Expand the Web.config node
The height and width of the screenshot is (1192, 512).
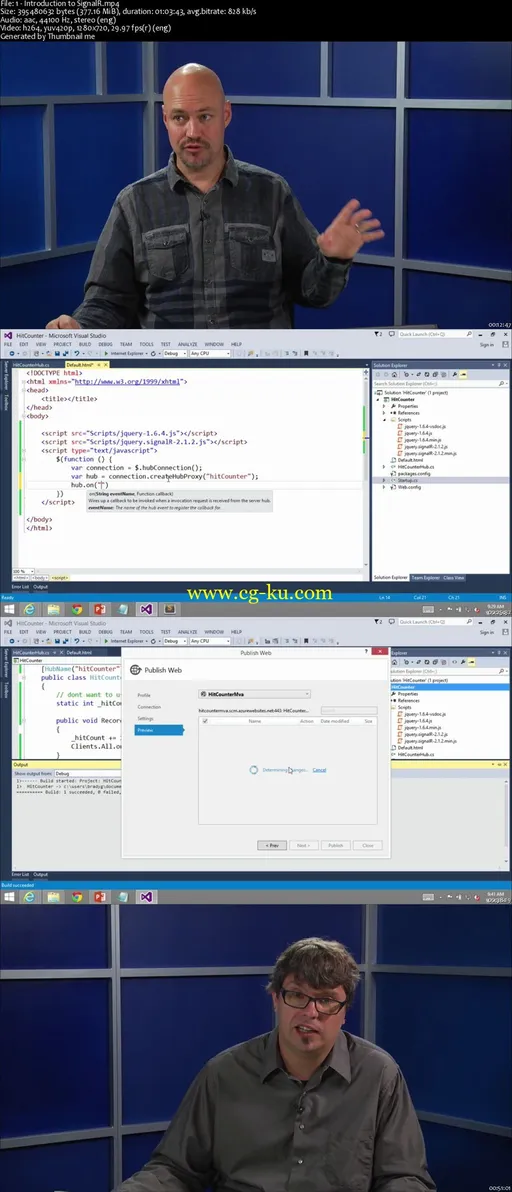point(384,487)
